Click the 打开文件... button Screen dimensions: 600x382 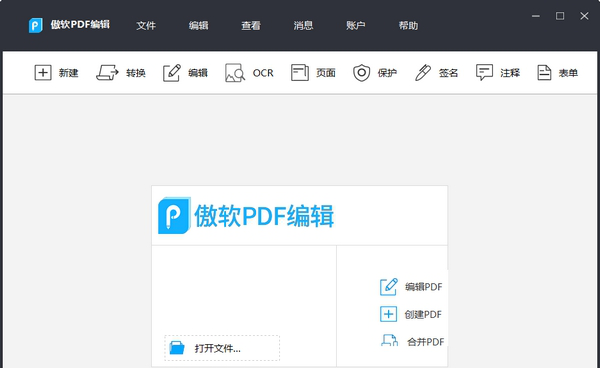pos(222,348)
